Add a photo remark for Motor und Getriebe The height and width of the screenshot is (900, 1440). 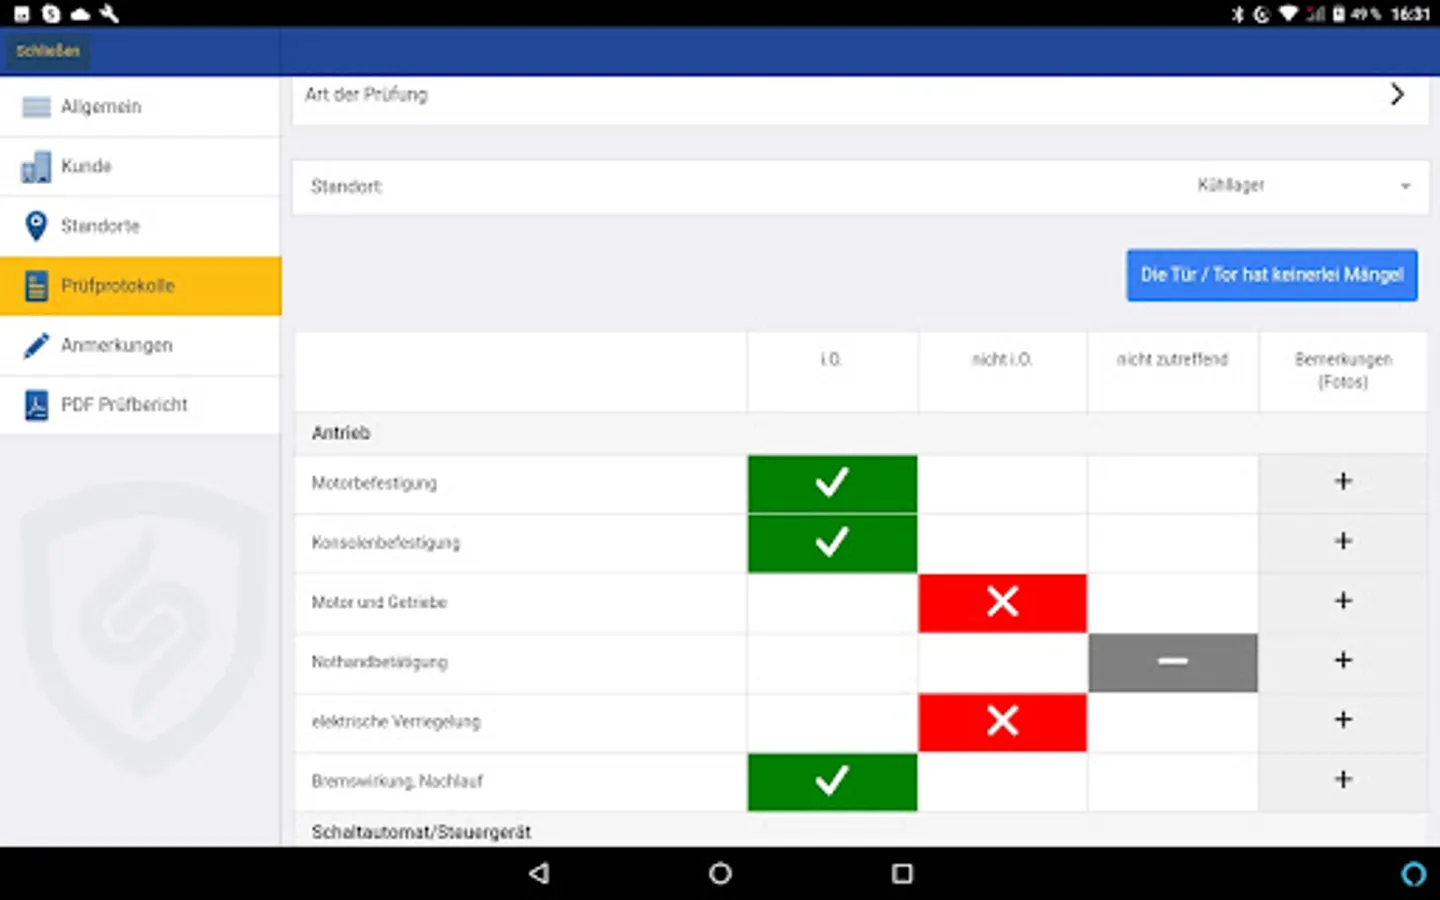pyautogui.click(x=1343, y=601)
